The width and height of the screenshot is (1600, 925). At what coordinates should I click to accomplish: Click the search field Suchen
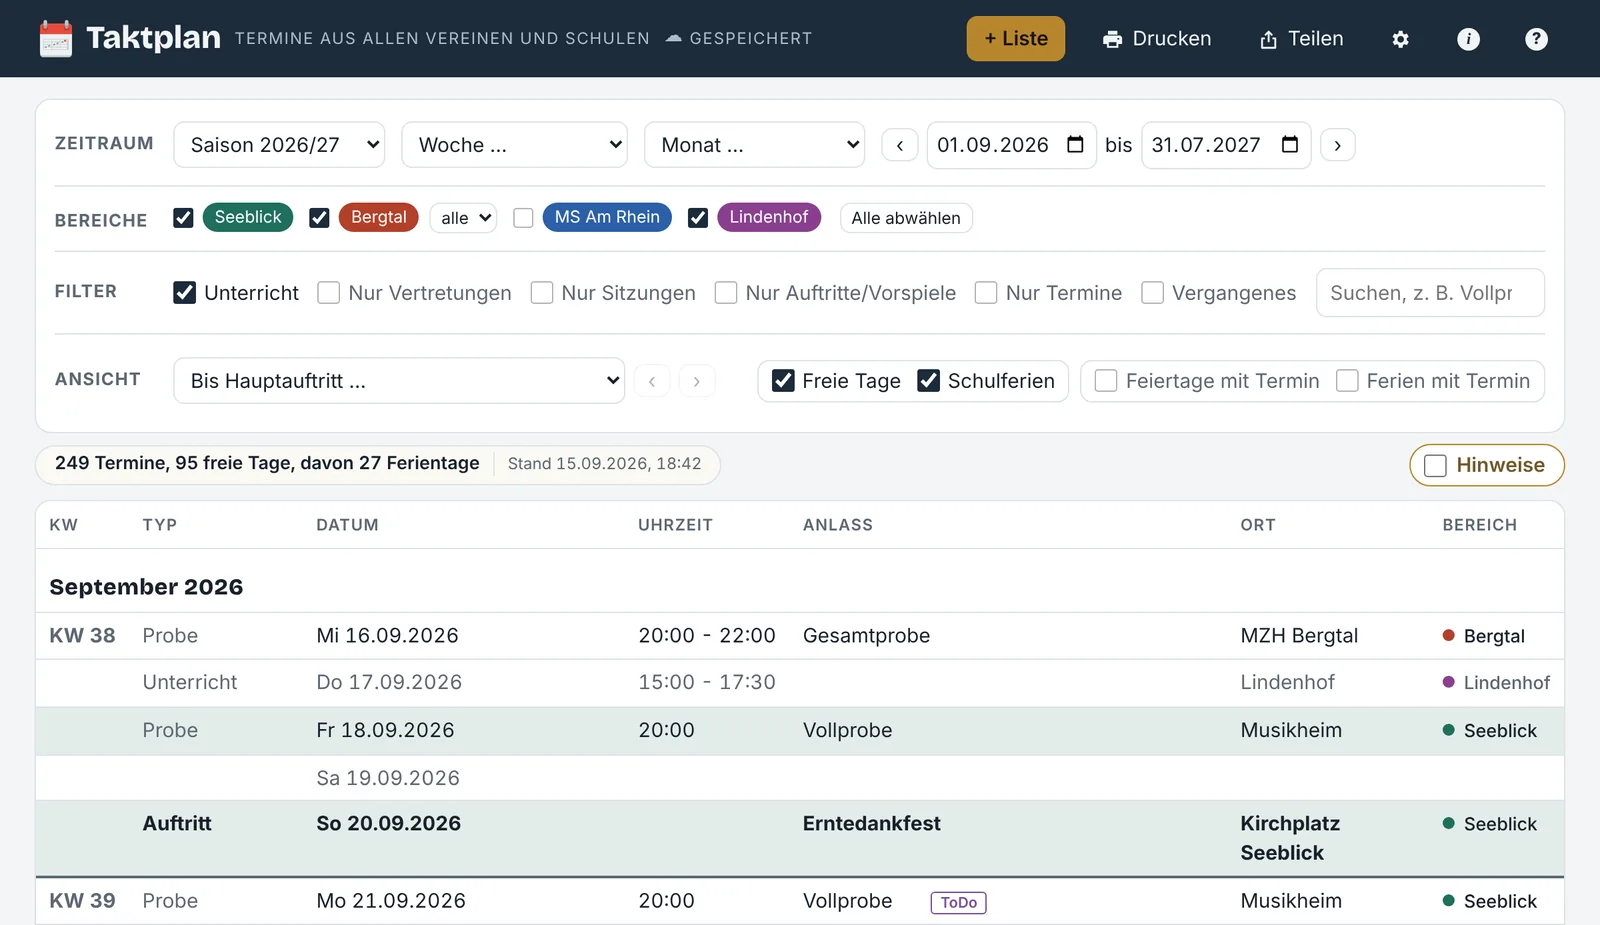point(1430,293)
